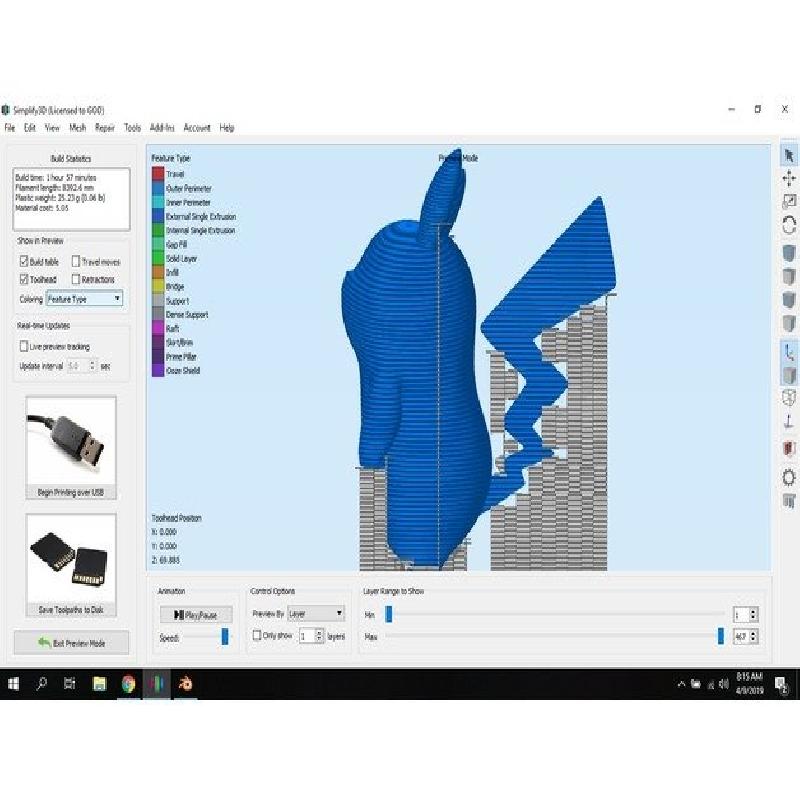
Task: Open the Repair menu
Action: [105, 128]
